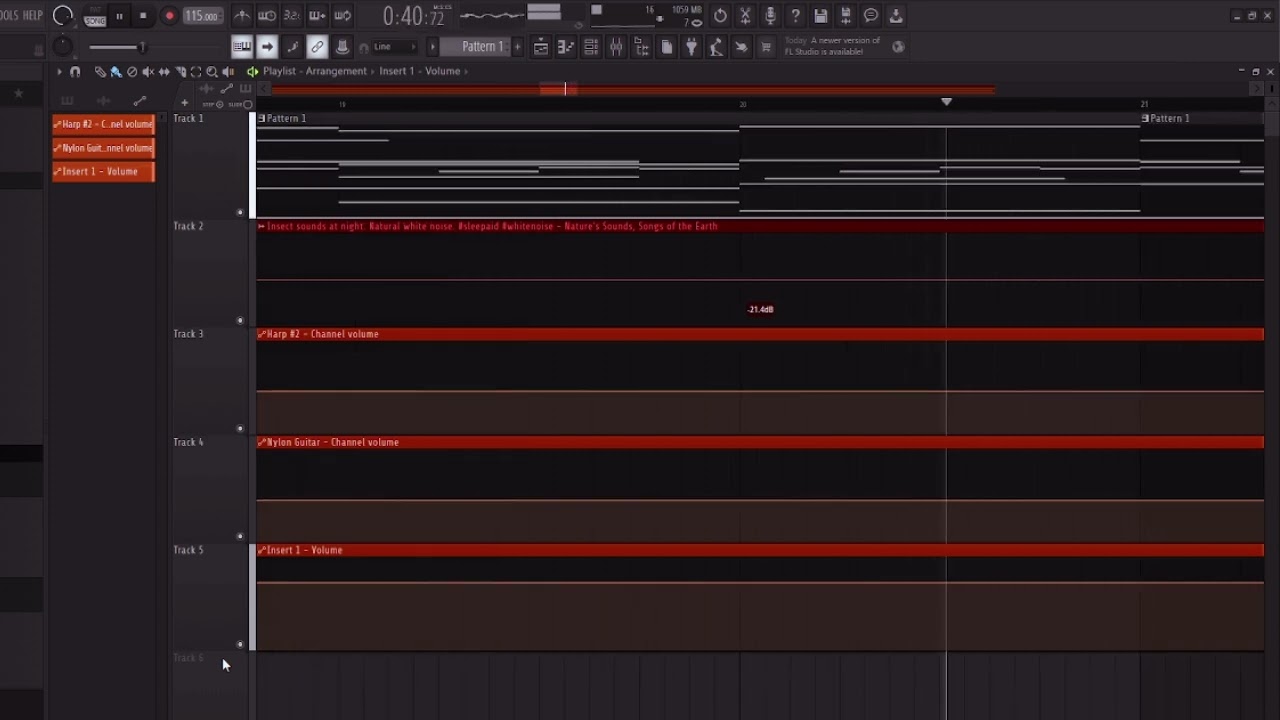Mute Track 5 with its dot
The height and width of the screenshot is (720, 1280).
240,644
